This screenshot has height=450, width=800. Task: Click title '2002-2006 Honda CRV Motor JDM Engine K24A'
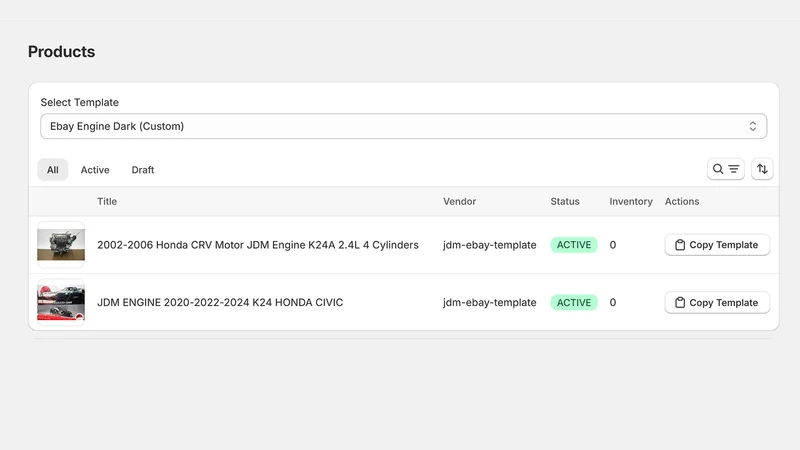pos(258,245)
